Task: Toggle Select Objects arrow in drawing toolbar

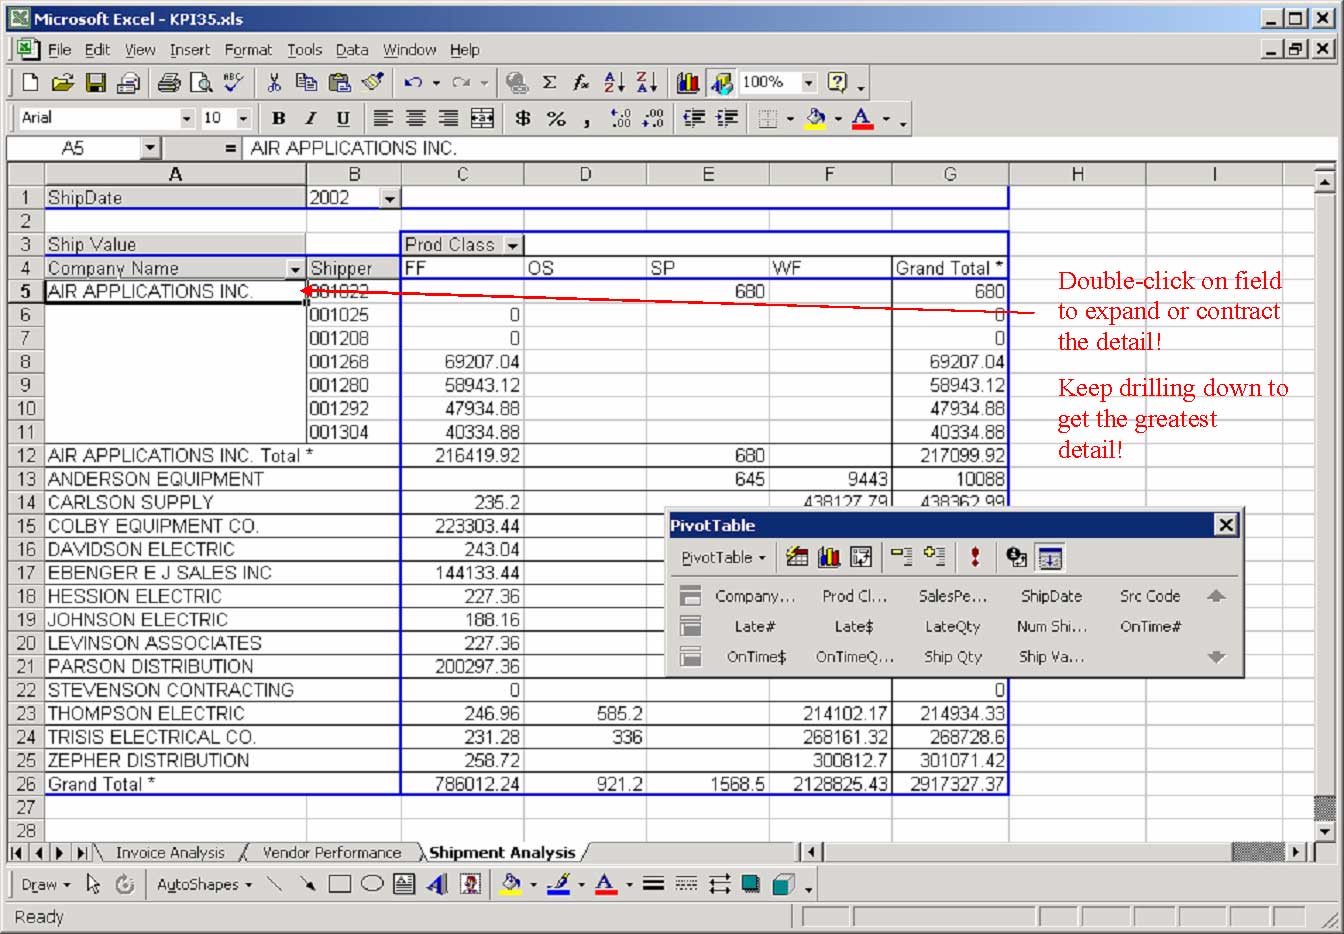Action: click(94, 884)
